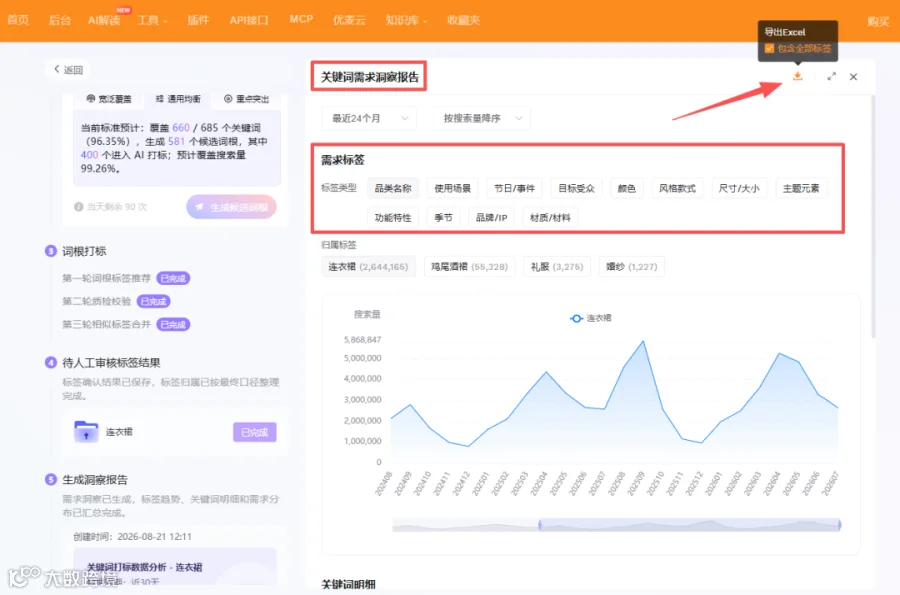Go to 首页 in top navigation

(x=18, y=20)
